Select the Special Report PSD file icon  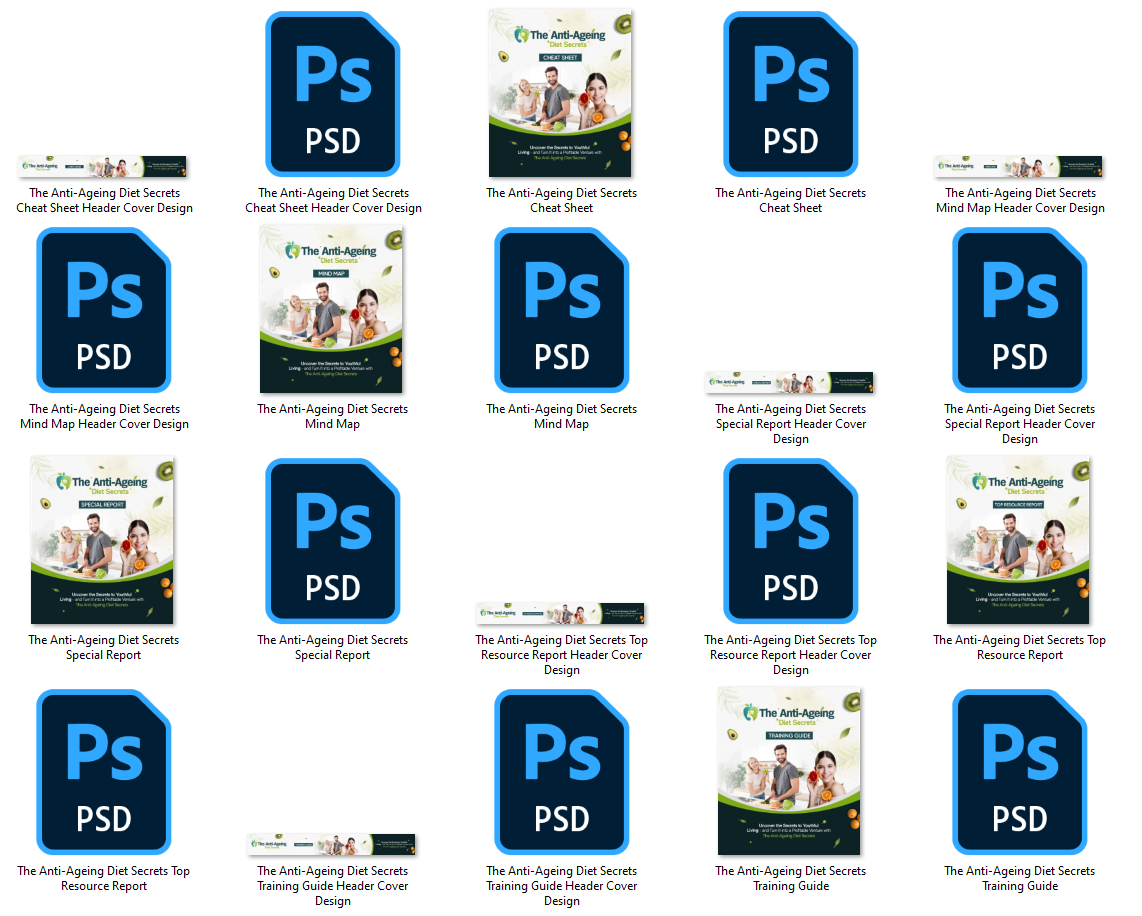333,541
